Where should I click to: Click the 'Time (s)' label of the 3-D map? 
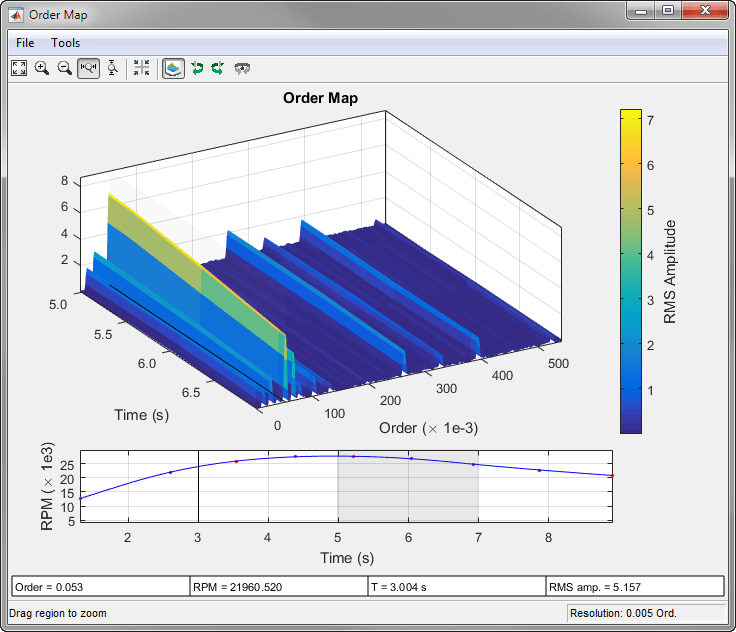tap(141, 415)
